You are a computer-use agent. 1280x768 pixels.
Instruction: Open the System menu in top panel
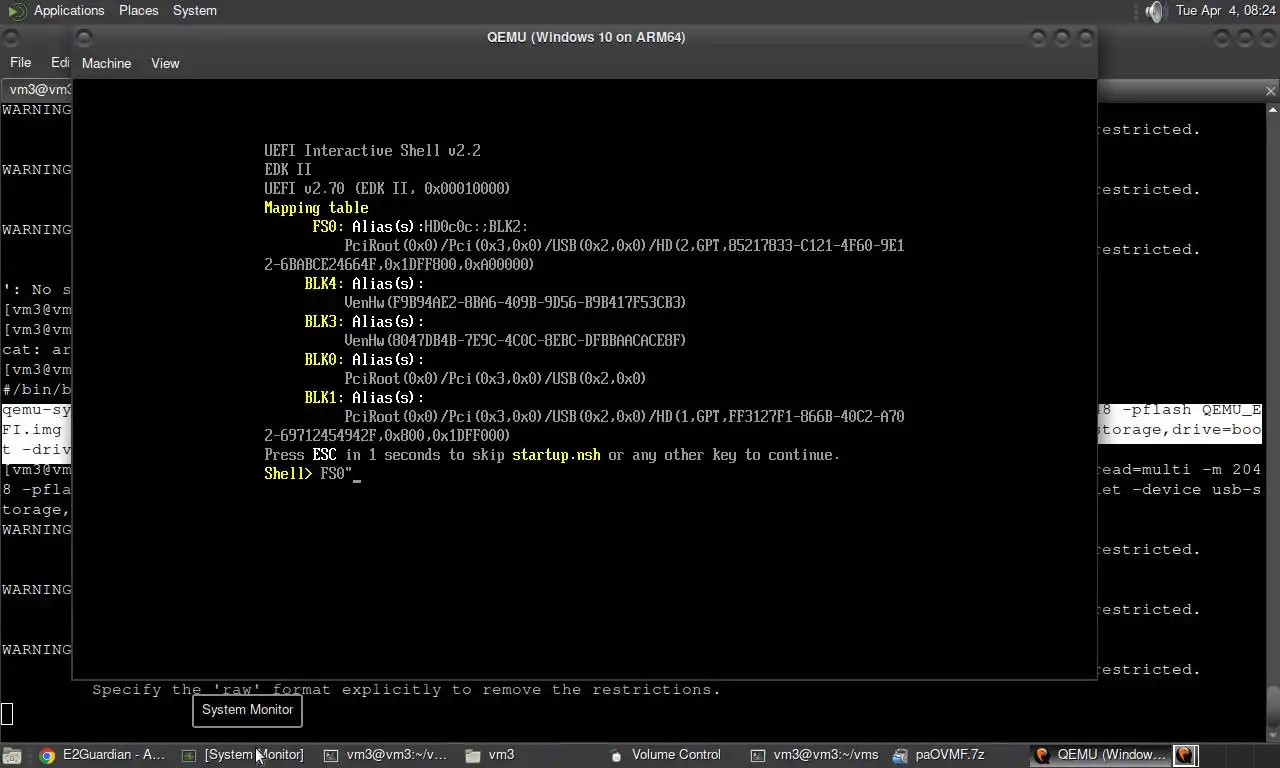194,10
